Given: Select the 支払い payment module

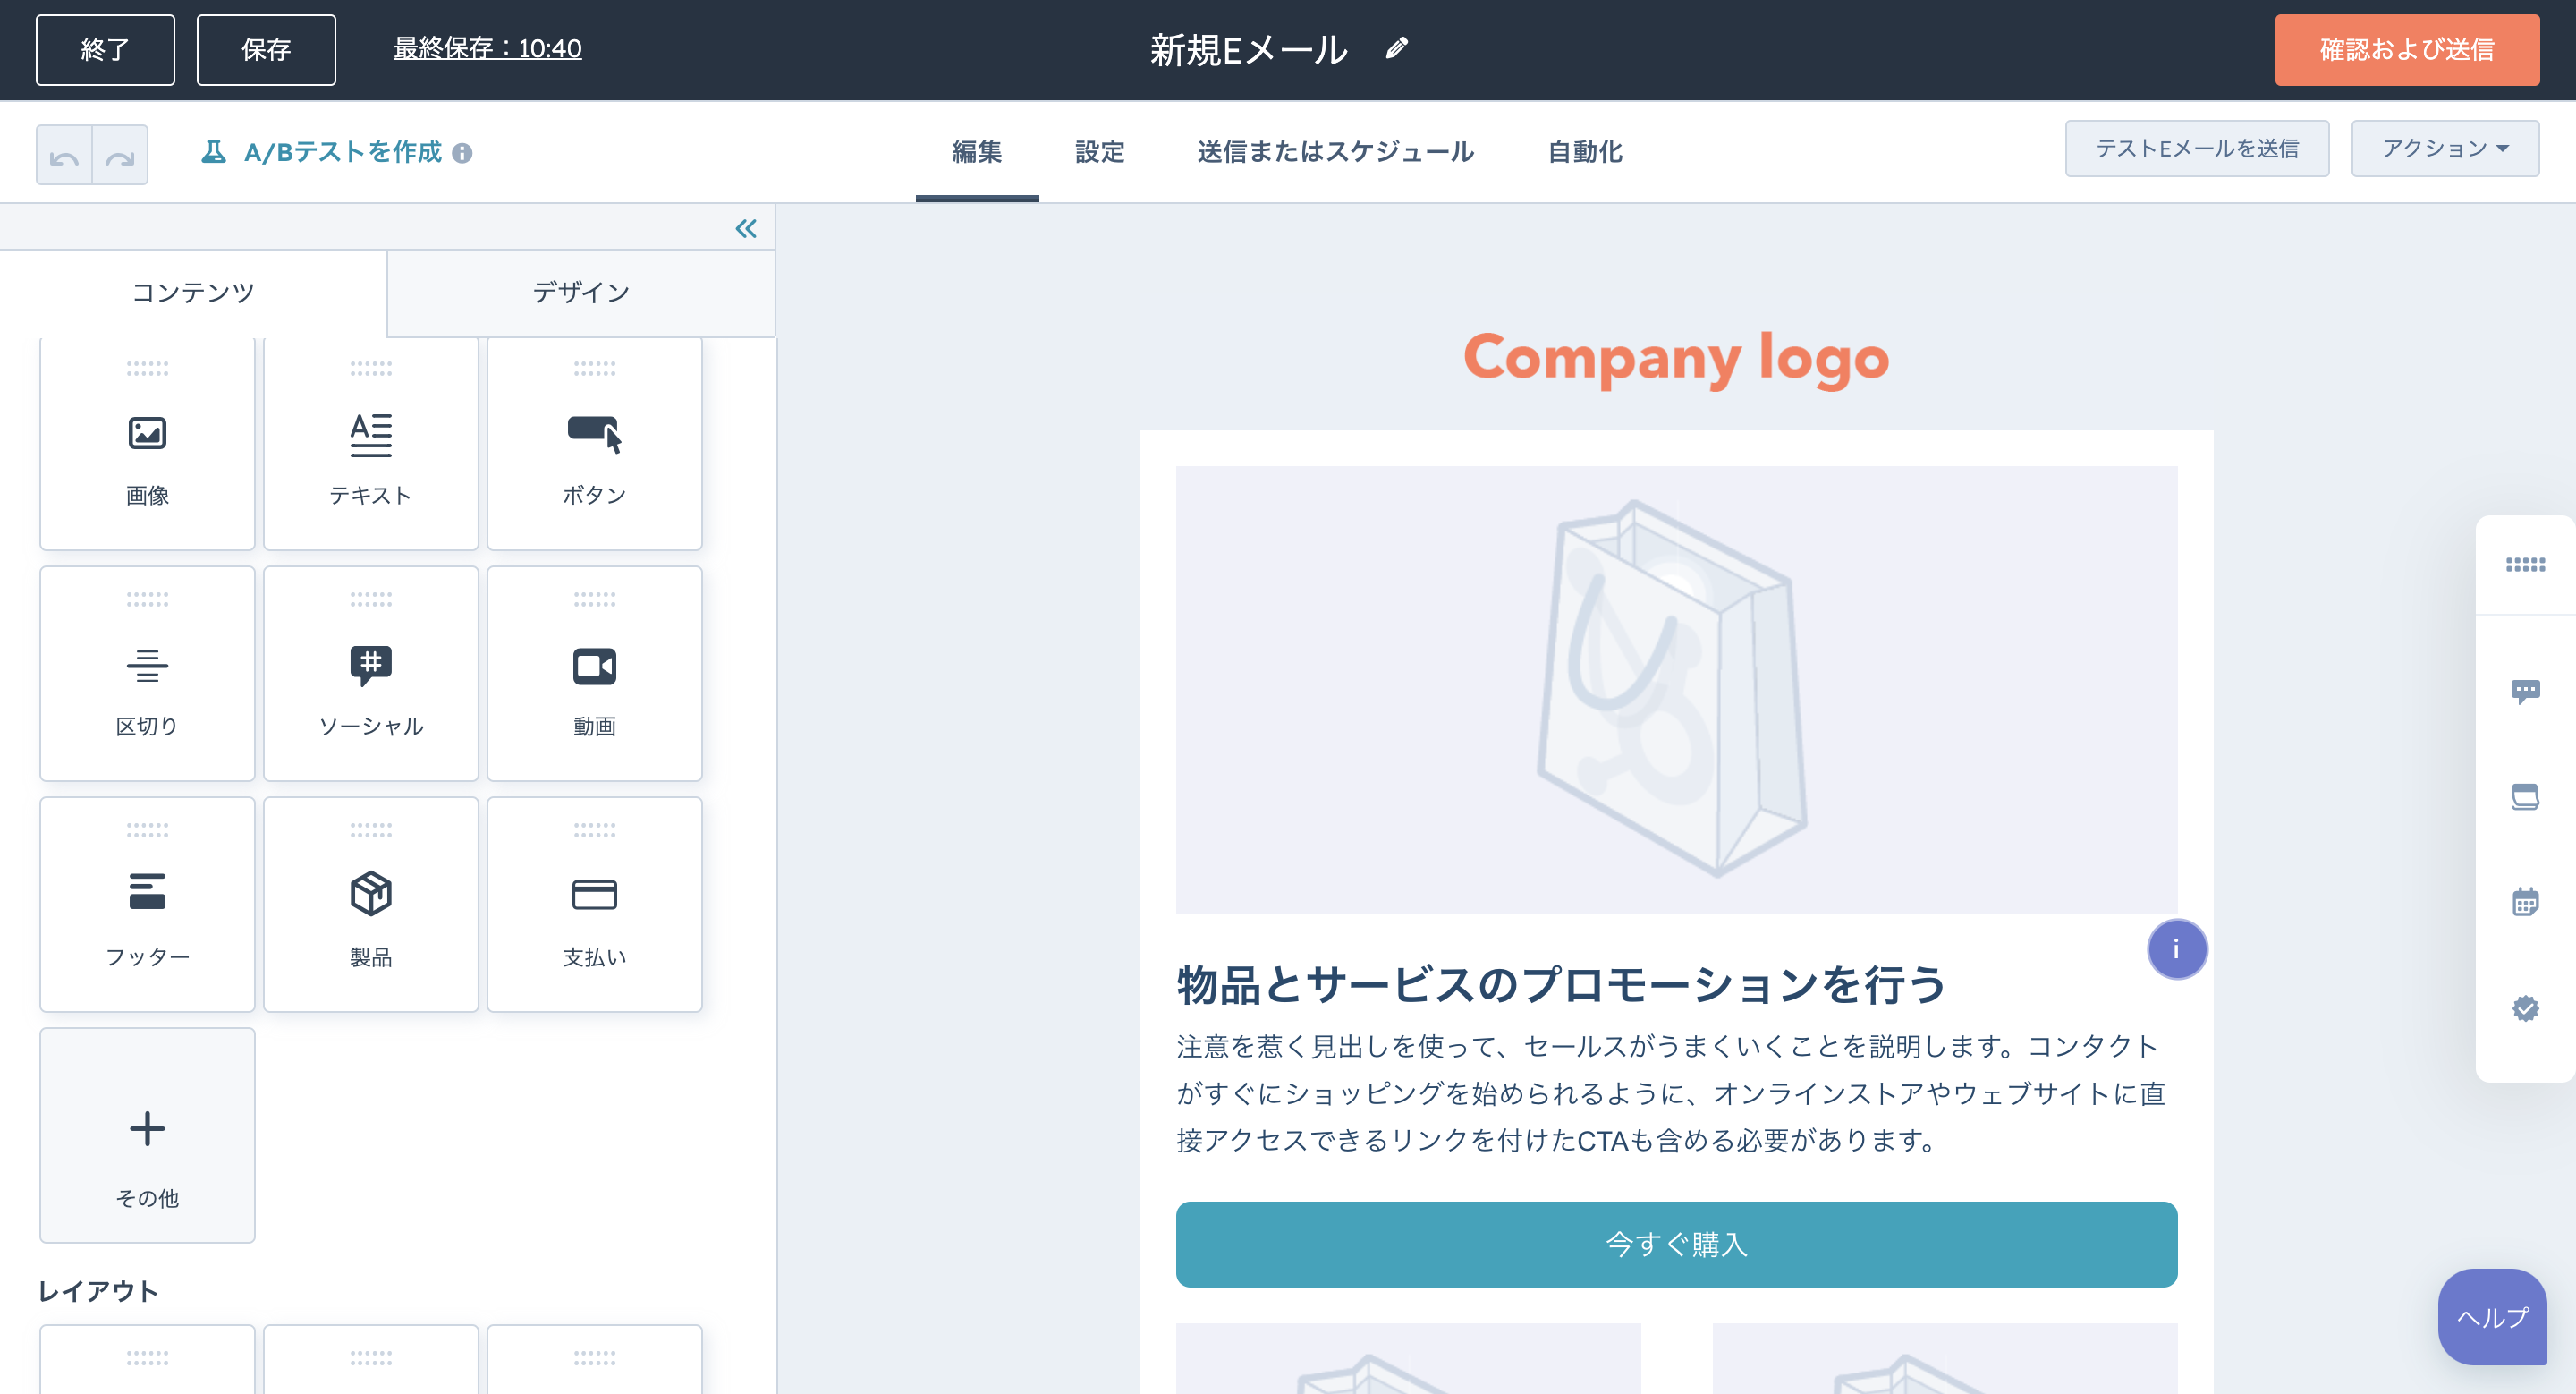Looking at the screenshot, I should point(594,904).
